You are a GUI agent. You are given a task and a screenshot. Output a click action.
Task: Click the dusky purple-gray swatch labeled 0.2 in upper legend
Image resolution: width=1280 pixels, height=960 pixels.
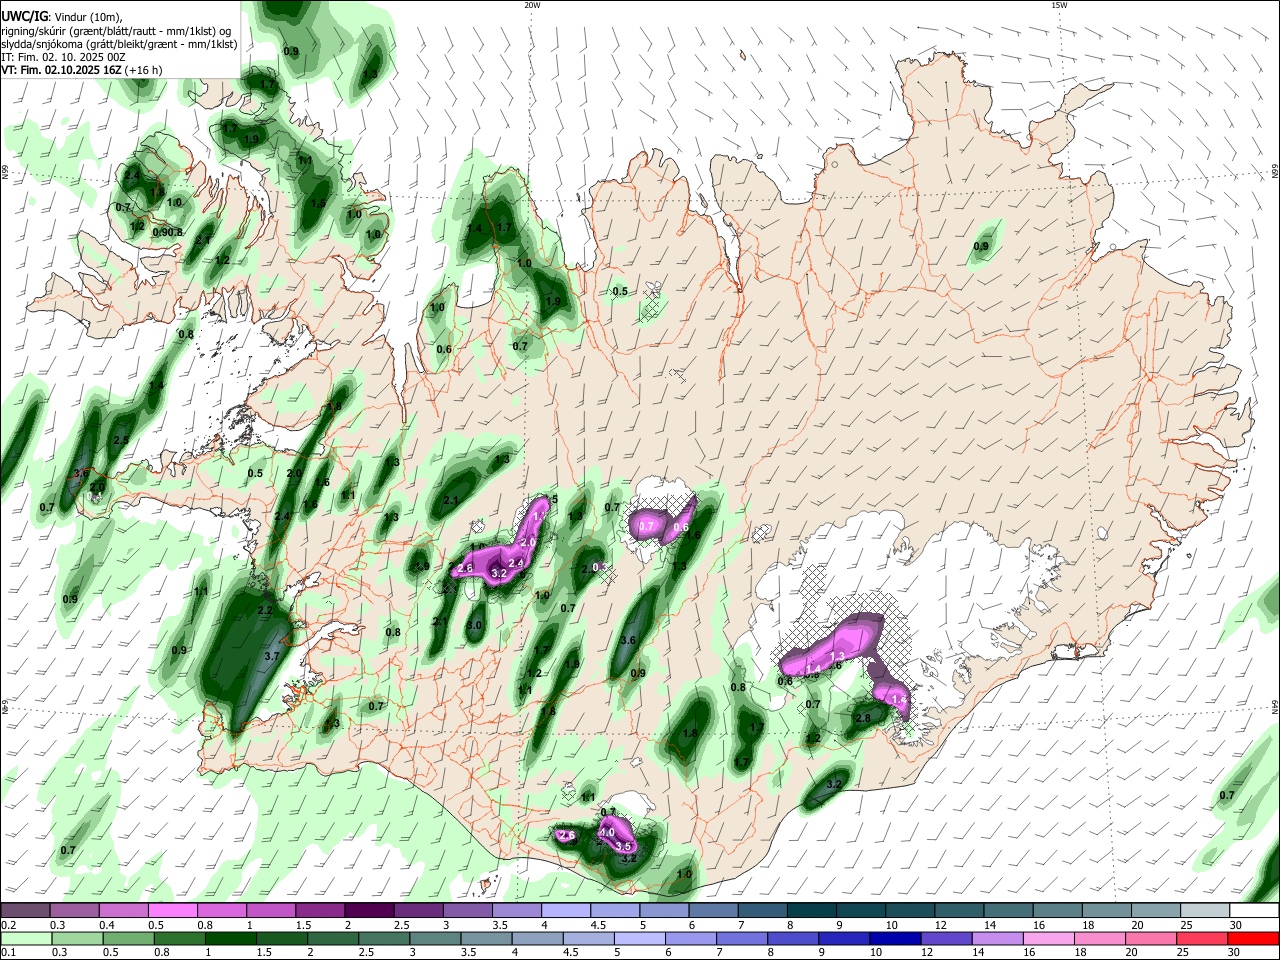(25, 910)
